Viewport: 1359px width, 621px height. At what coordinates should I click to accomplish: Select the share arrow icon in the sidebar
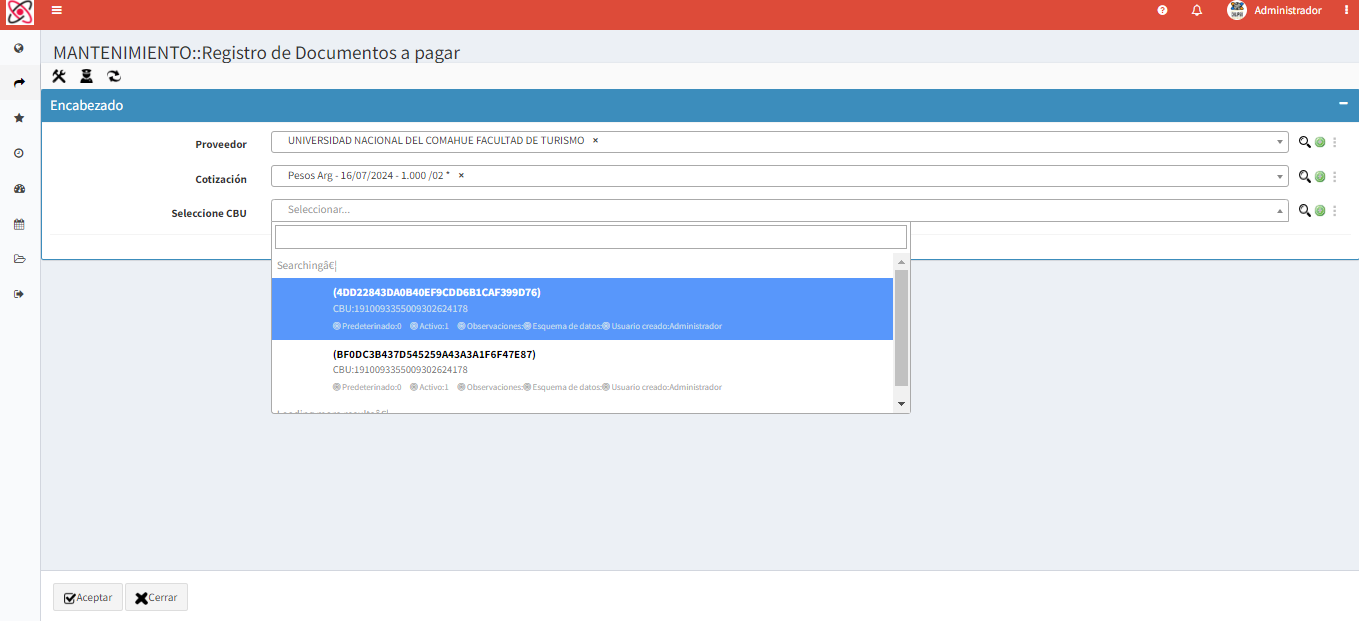click(x=19, y=83)
